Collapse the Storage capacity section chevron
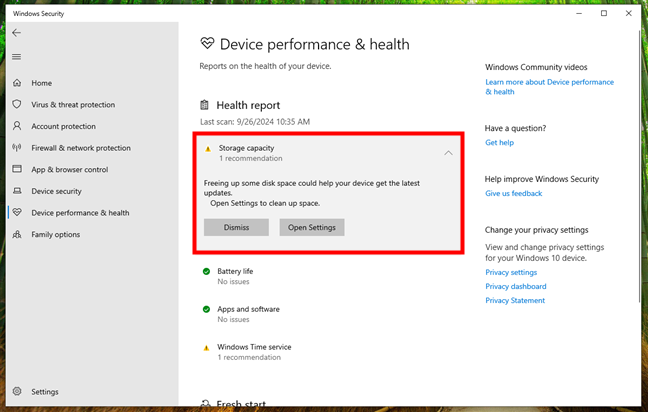The height and width of the screenshot is (412, 648). [x=448, y=153]
